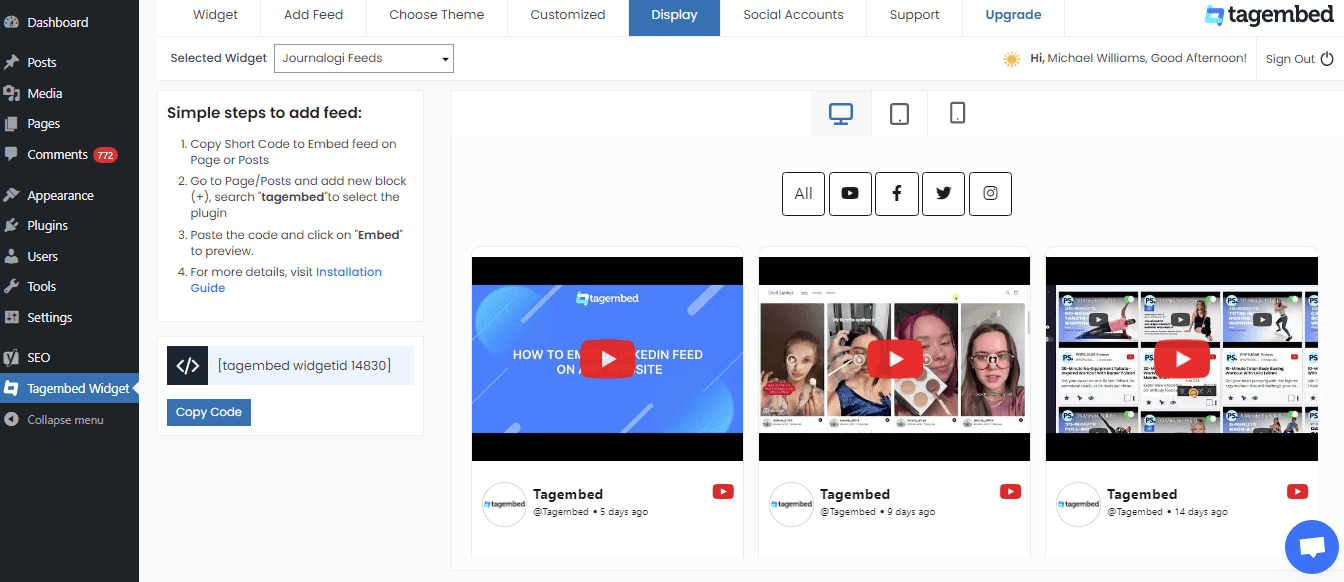Click YouTube badge on 5 days ago post
Viewport: 1344px width, 582px height.
723,491
